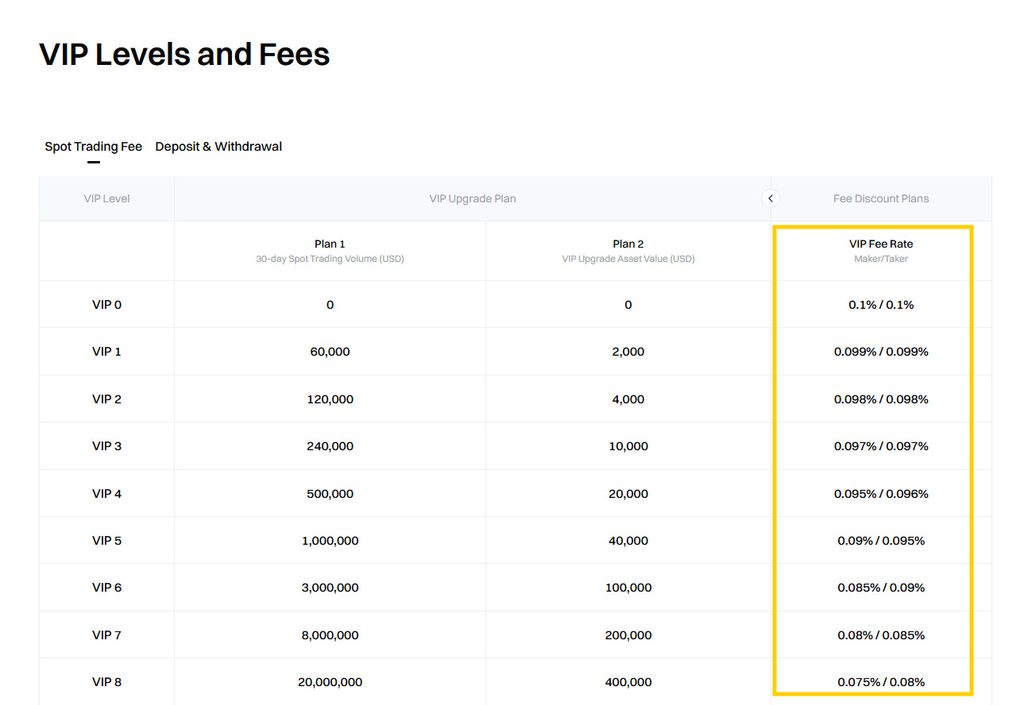Select the VIP 8 row label
The image size is (1024, 705).
(x=106, y=682)
